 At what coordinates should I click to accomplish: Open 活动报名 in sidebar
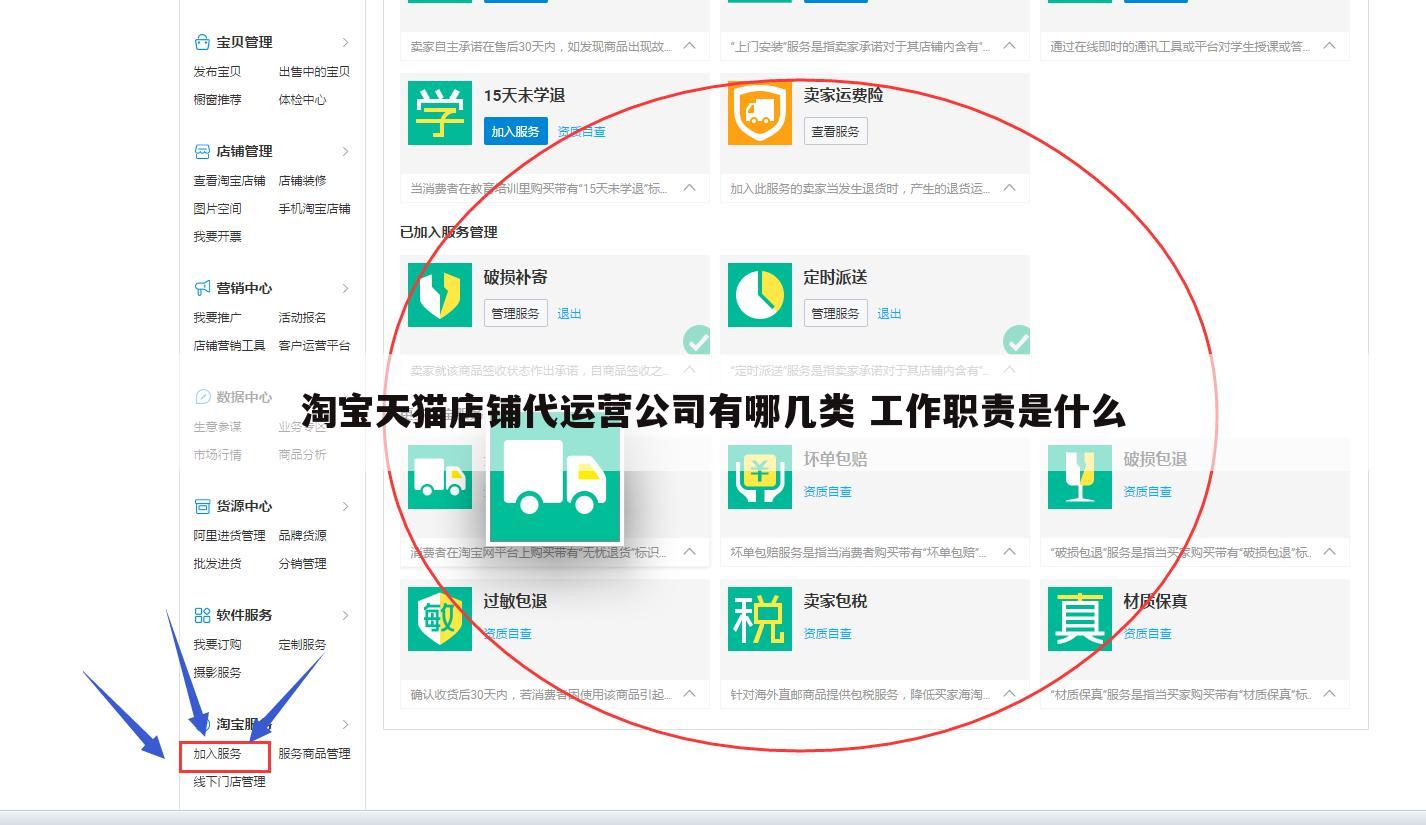pyautogui.click(x=302, y=317)
